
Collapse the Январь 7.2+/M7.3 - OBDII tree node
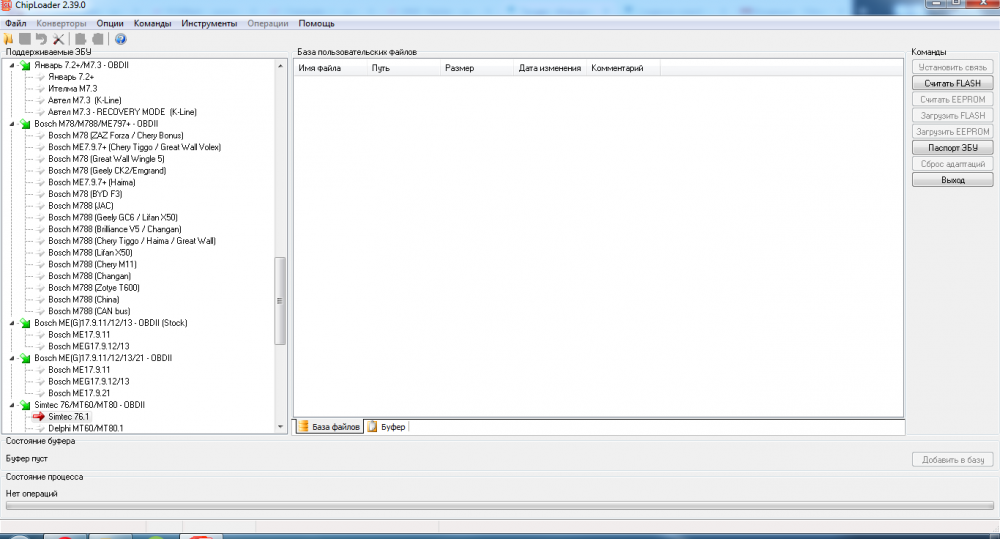pos(13,65)
